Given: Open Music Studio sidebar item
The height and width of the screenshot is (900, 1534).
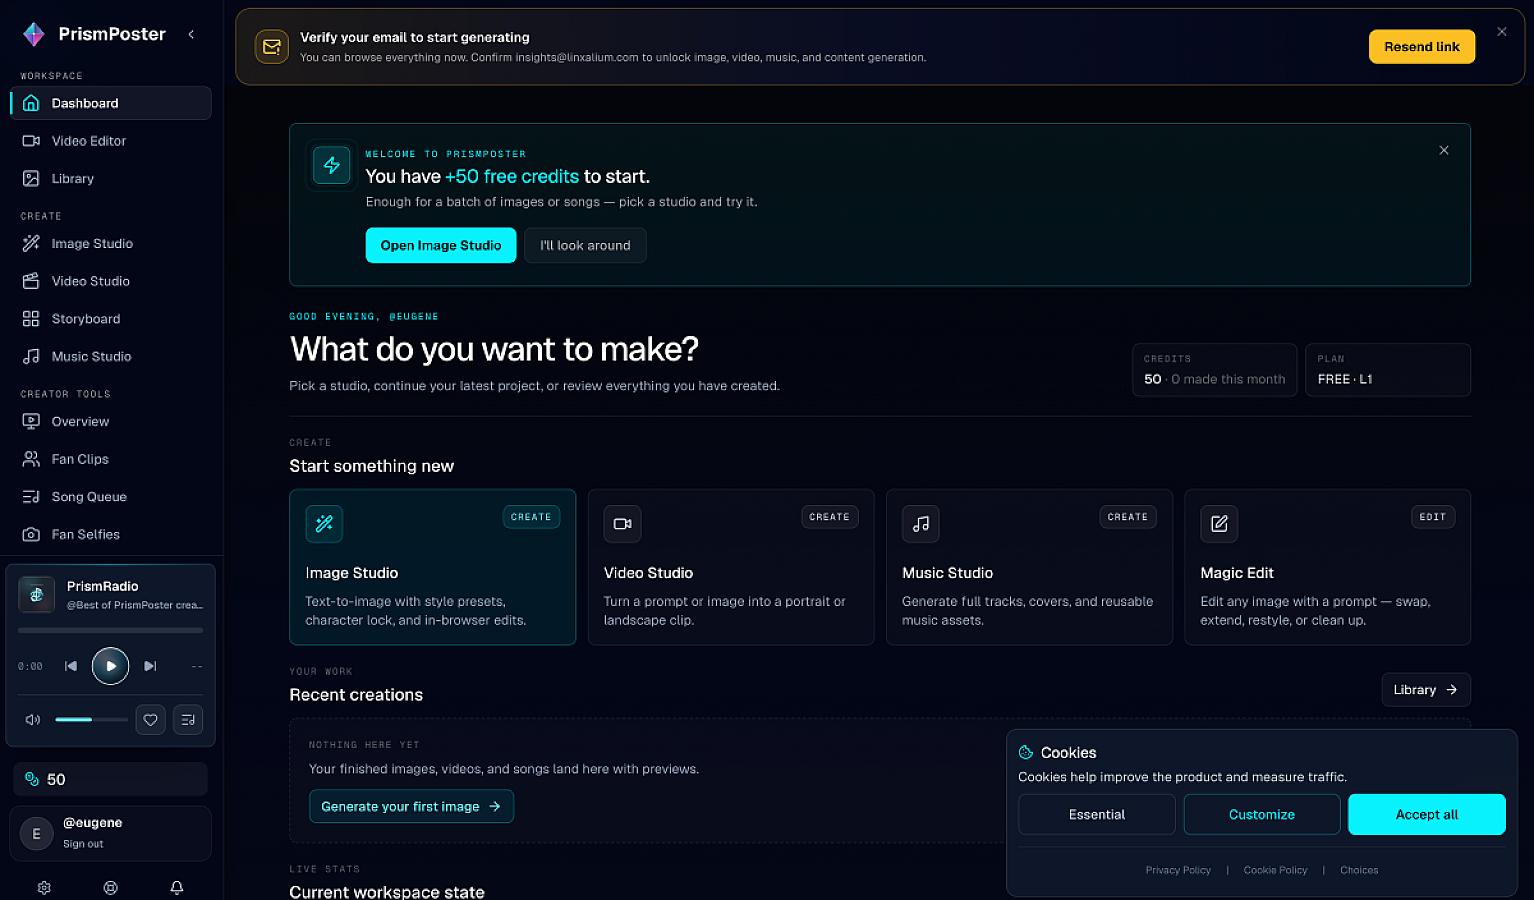Looking at the screenshot, I should coord(111,357).
